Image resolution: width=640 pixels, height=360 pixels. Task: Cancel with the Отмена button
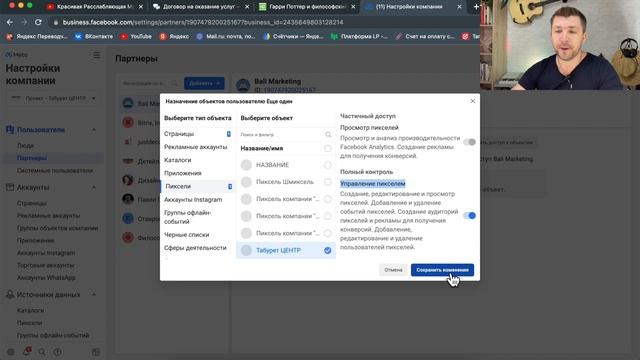(x=393, y=270)
